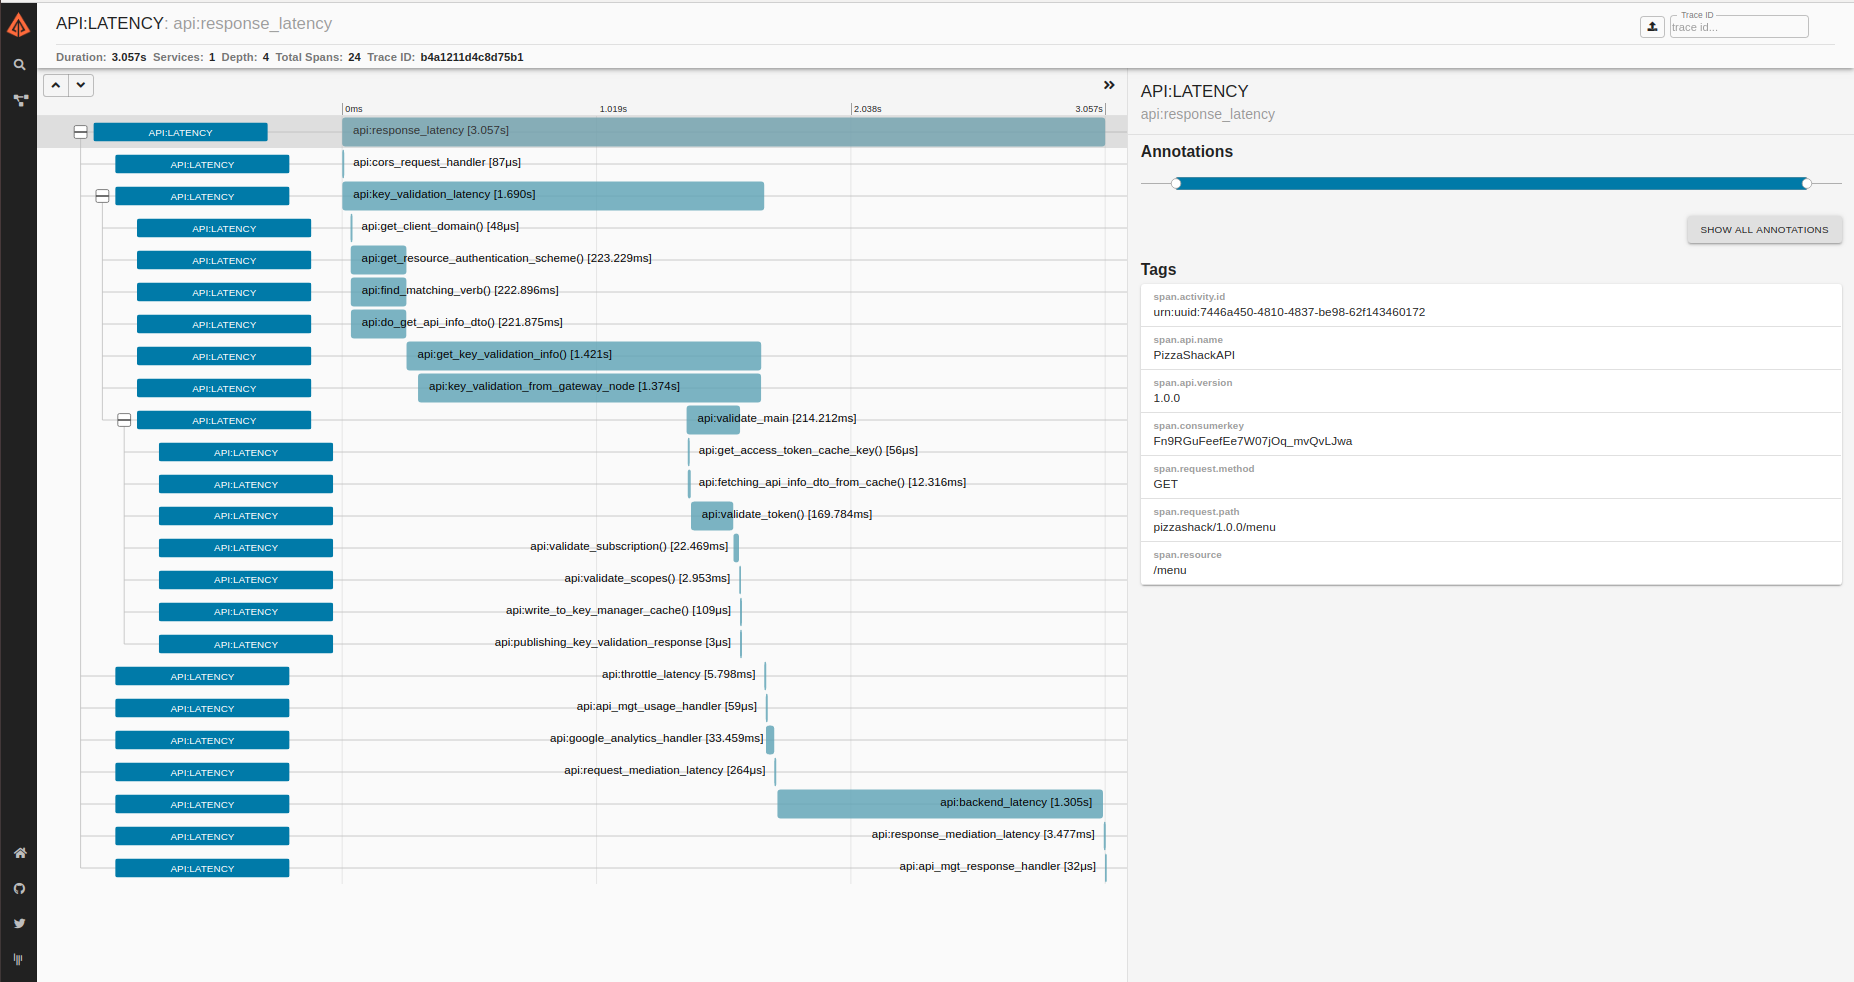Click the orange Zipkin logo

[x=18, y=25]
